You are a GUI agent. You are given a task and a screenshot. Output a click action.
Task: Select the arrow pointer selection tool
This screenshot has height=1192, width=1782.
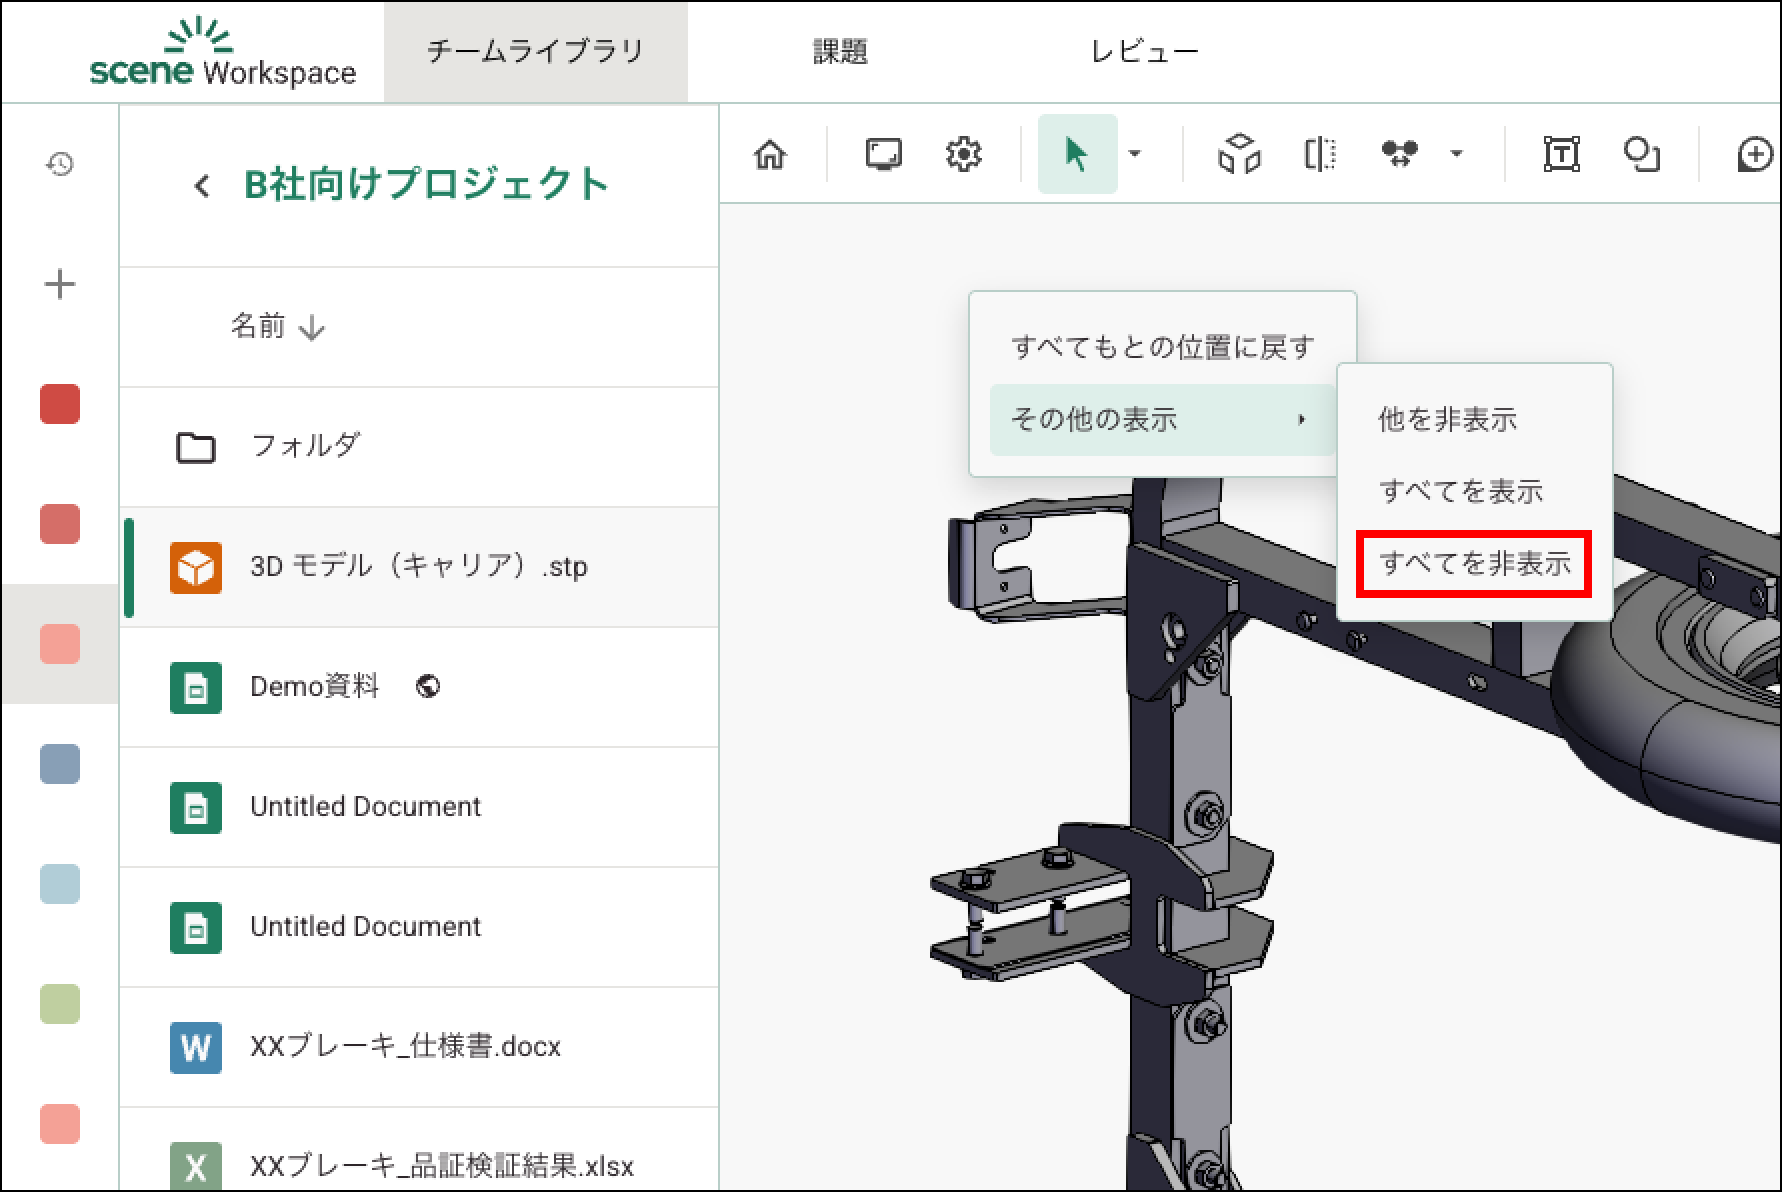pyautogui.click(x=1076, y=155)
